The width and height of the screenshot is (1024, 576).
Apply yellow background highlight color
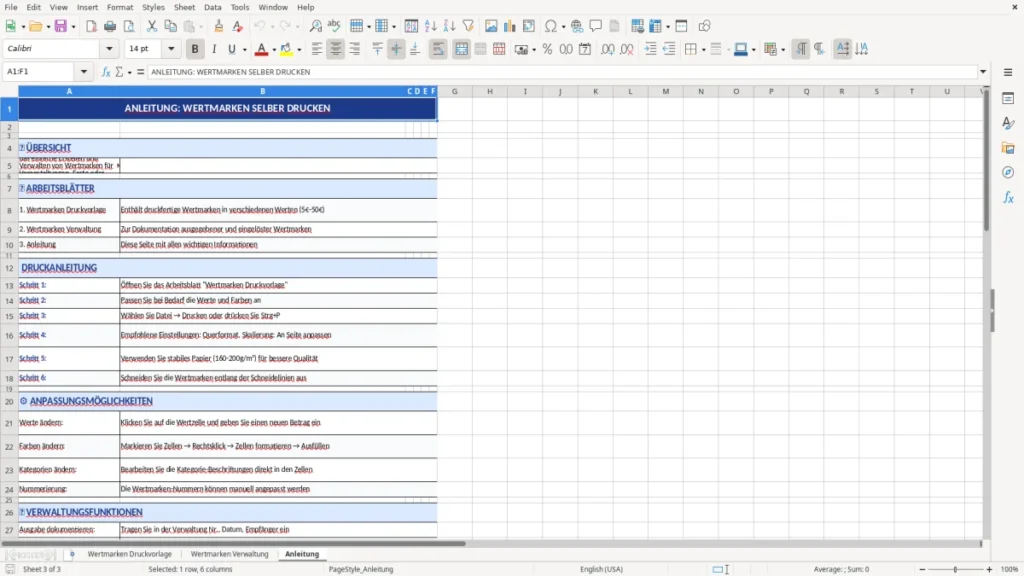click(286, 50)
